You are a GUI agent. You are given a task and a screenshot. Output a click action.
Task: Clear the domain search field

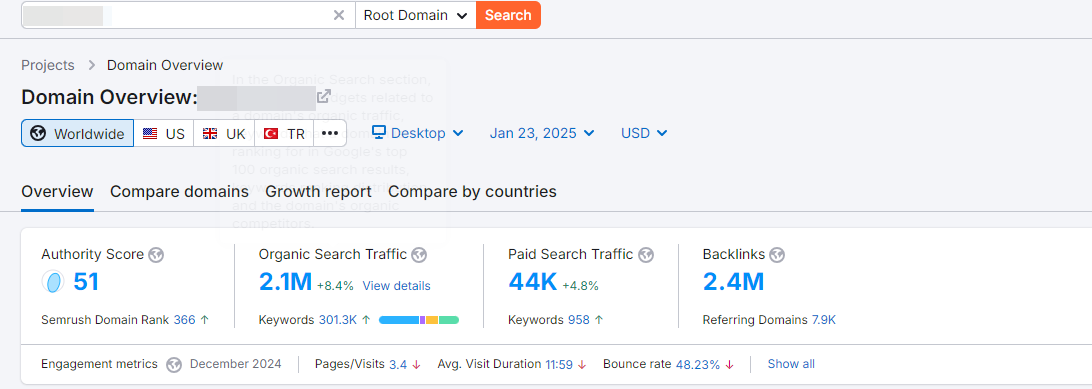(x=339, y=15)
